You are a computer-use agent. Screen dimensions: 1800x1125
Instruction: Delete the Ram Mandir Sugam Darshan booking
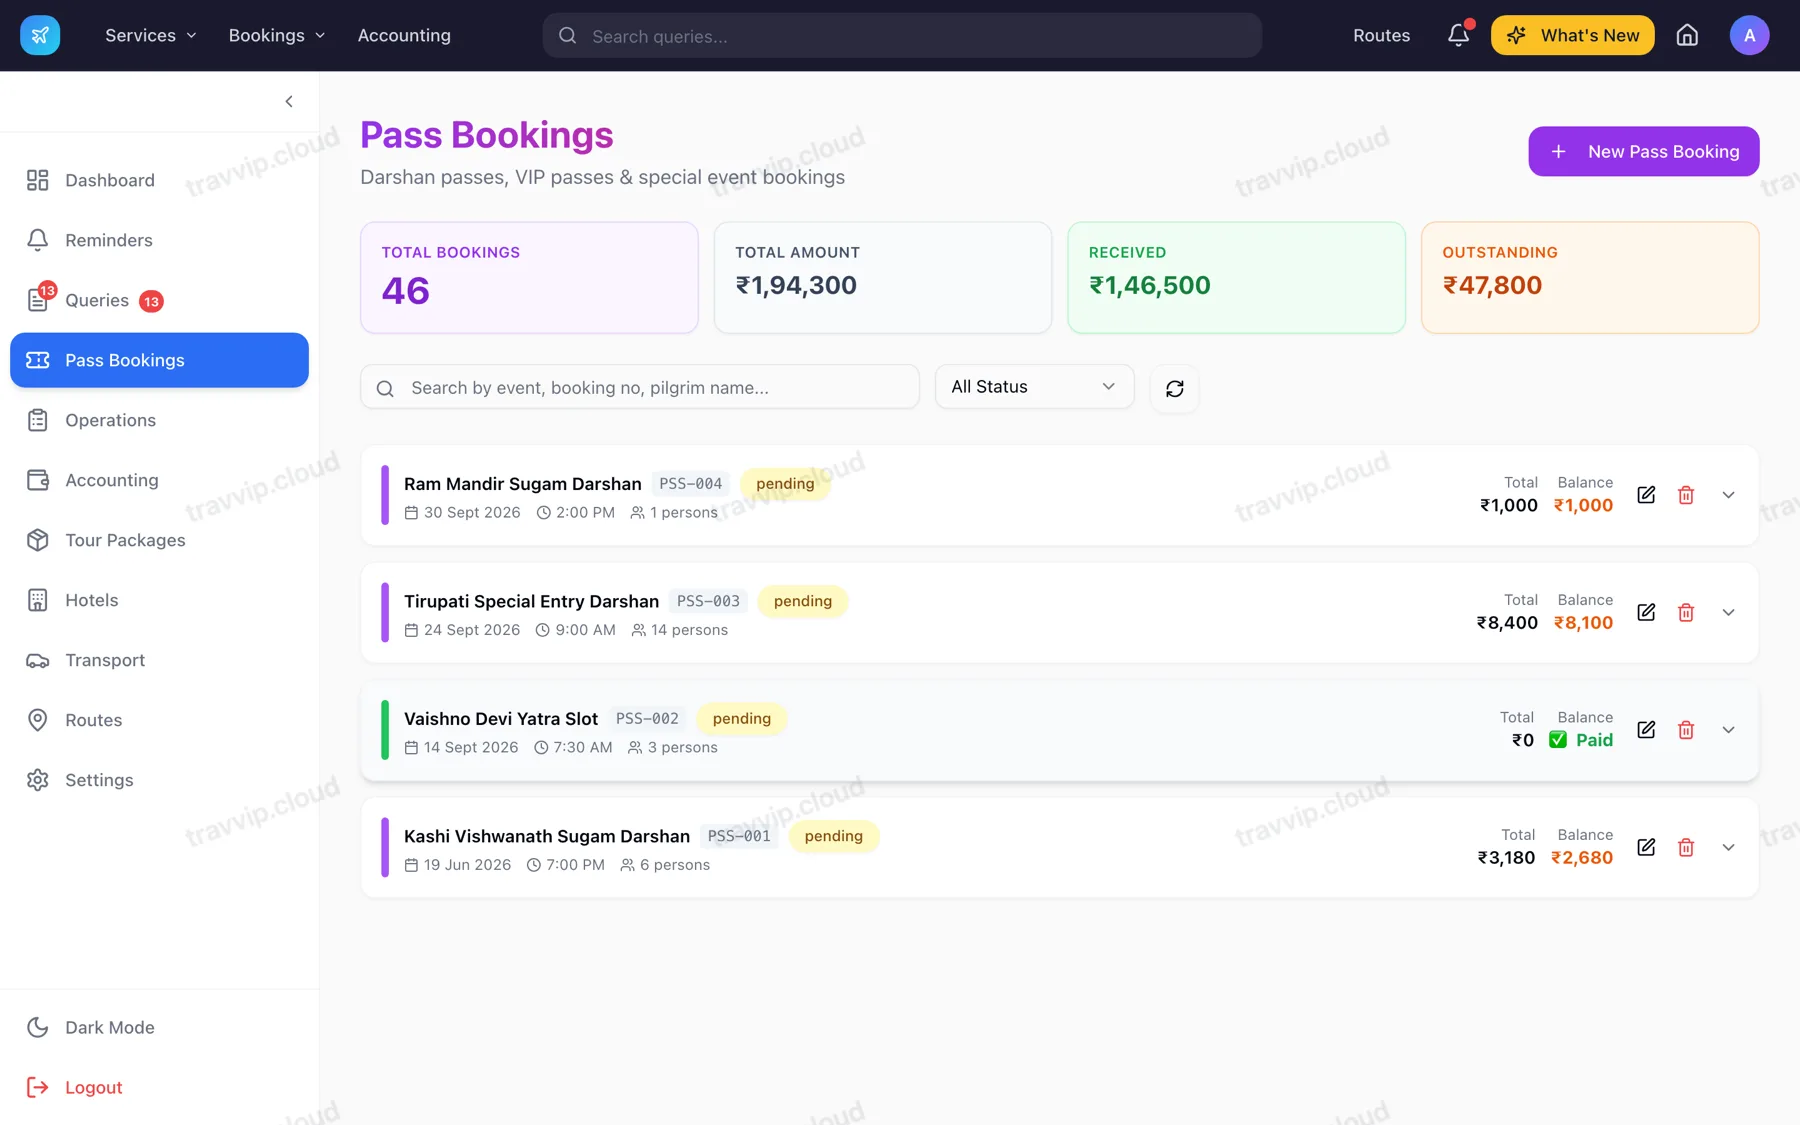click(1686, 495)
